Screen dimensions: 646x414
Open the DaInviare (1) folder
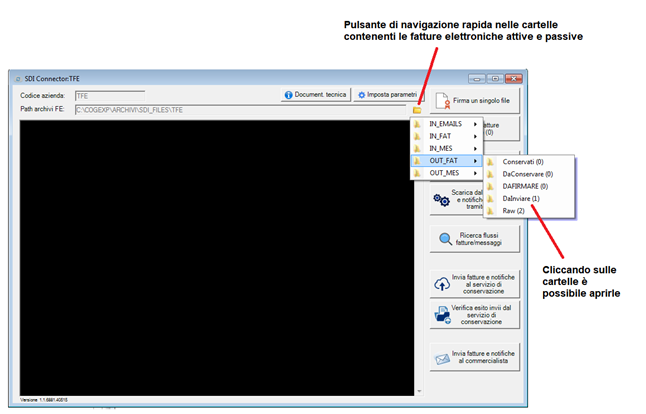(529, 199)
